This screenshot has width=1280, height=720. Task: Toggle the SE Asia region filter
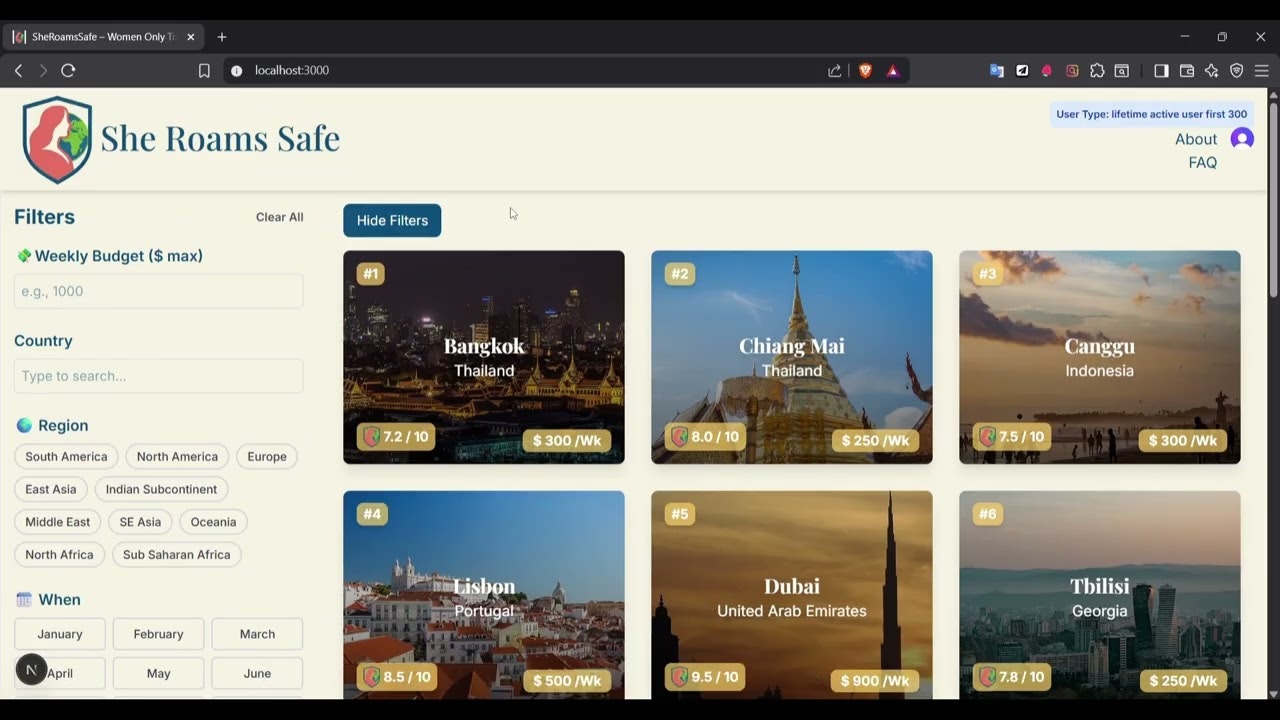pyautogui.click(x=139, y=521)
